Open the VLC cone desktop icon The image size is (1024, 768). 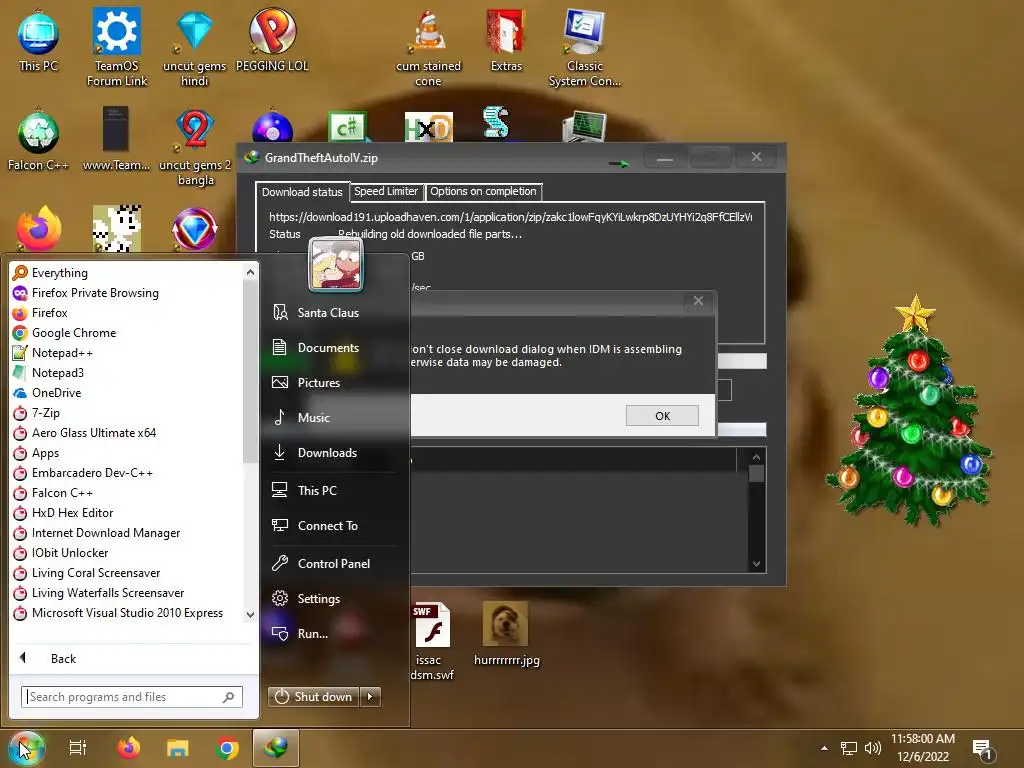(428, 47)
